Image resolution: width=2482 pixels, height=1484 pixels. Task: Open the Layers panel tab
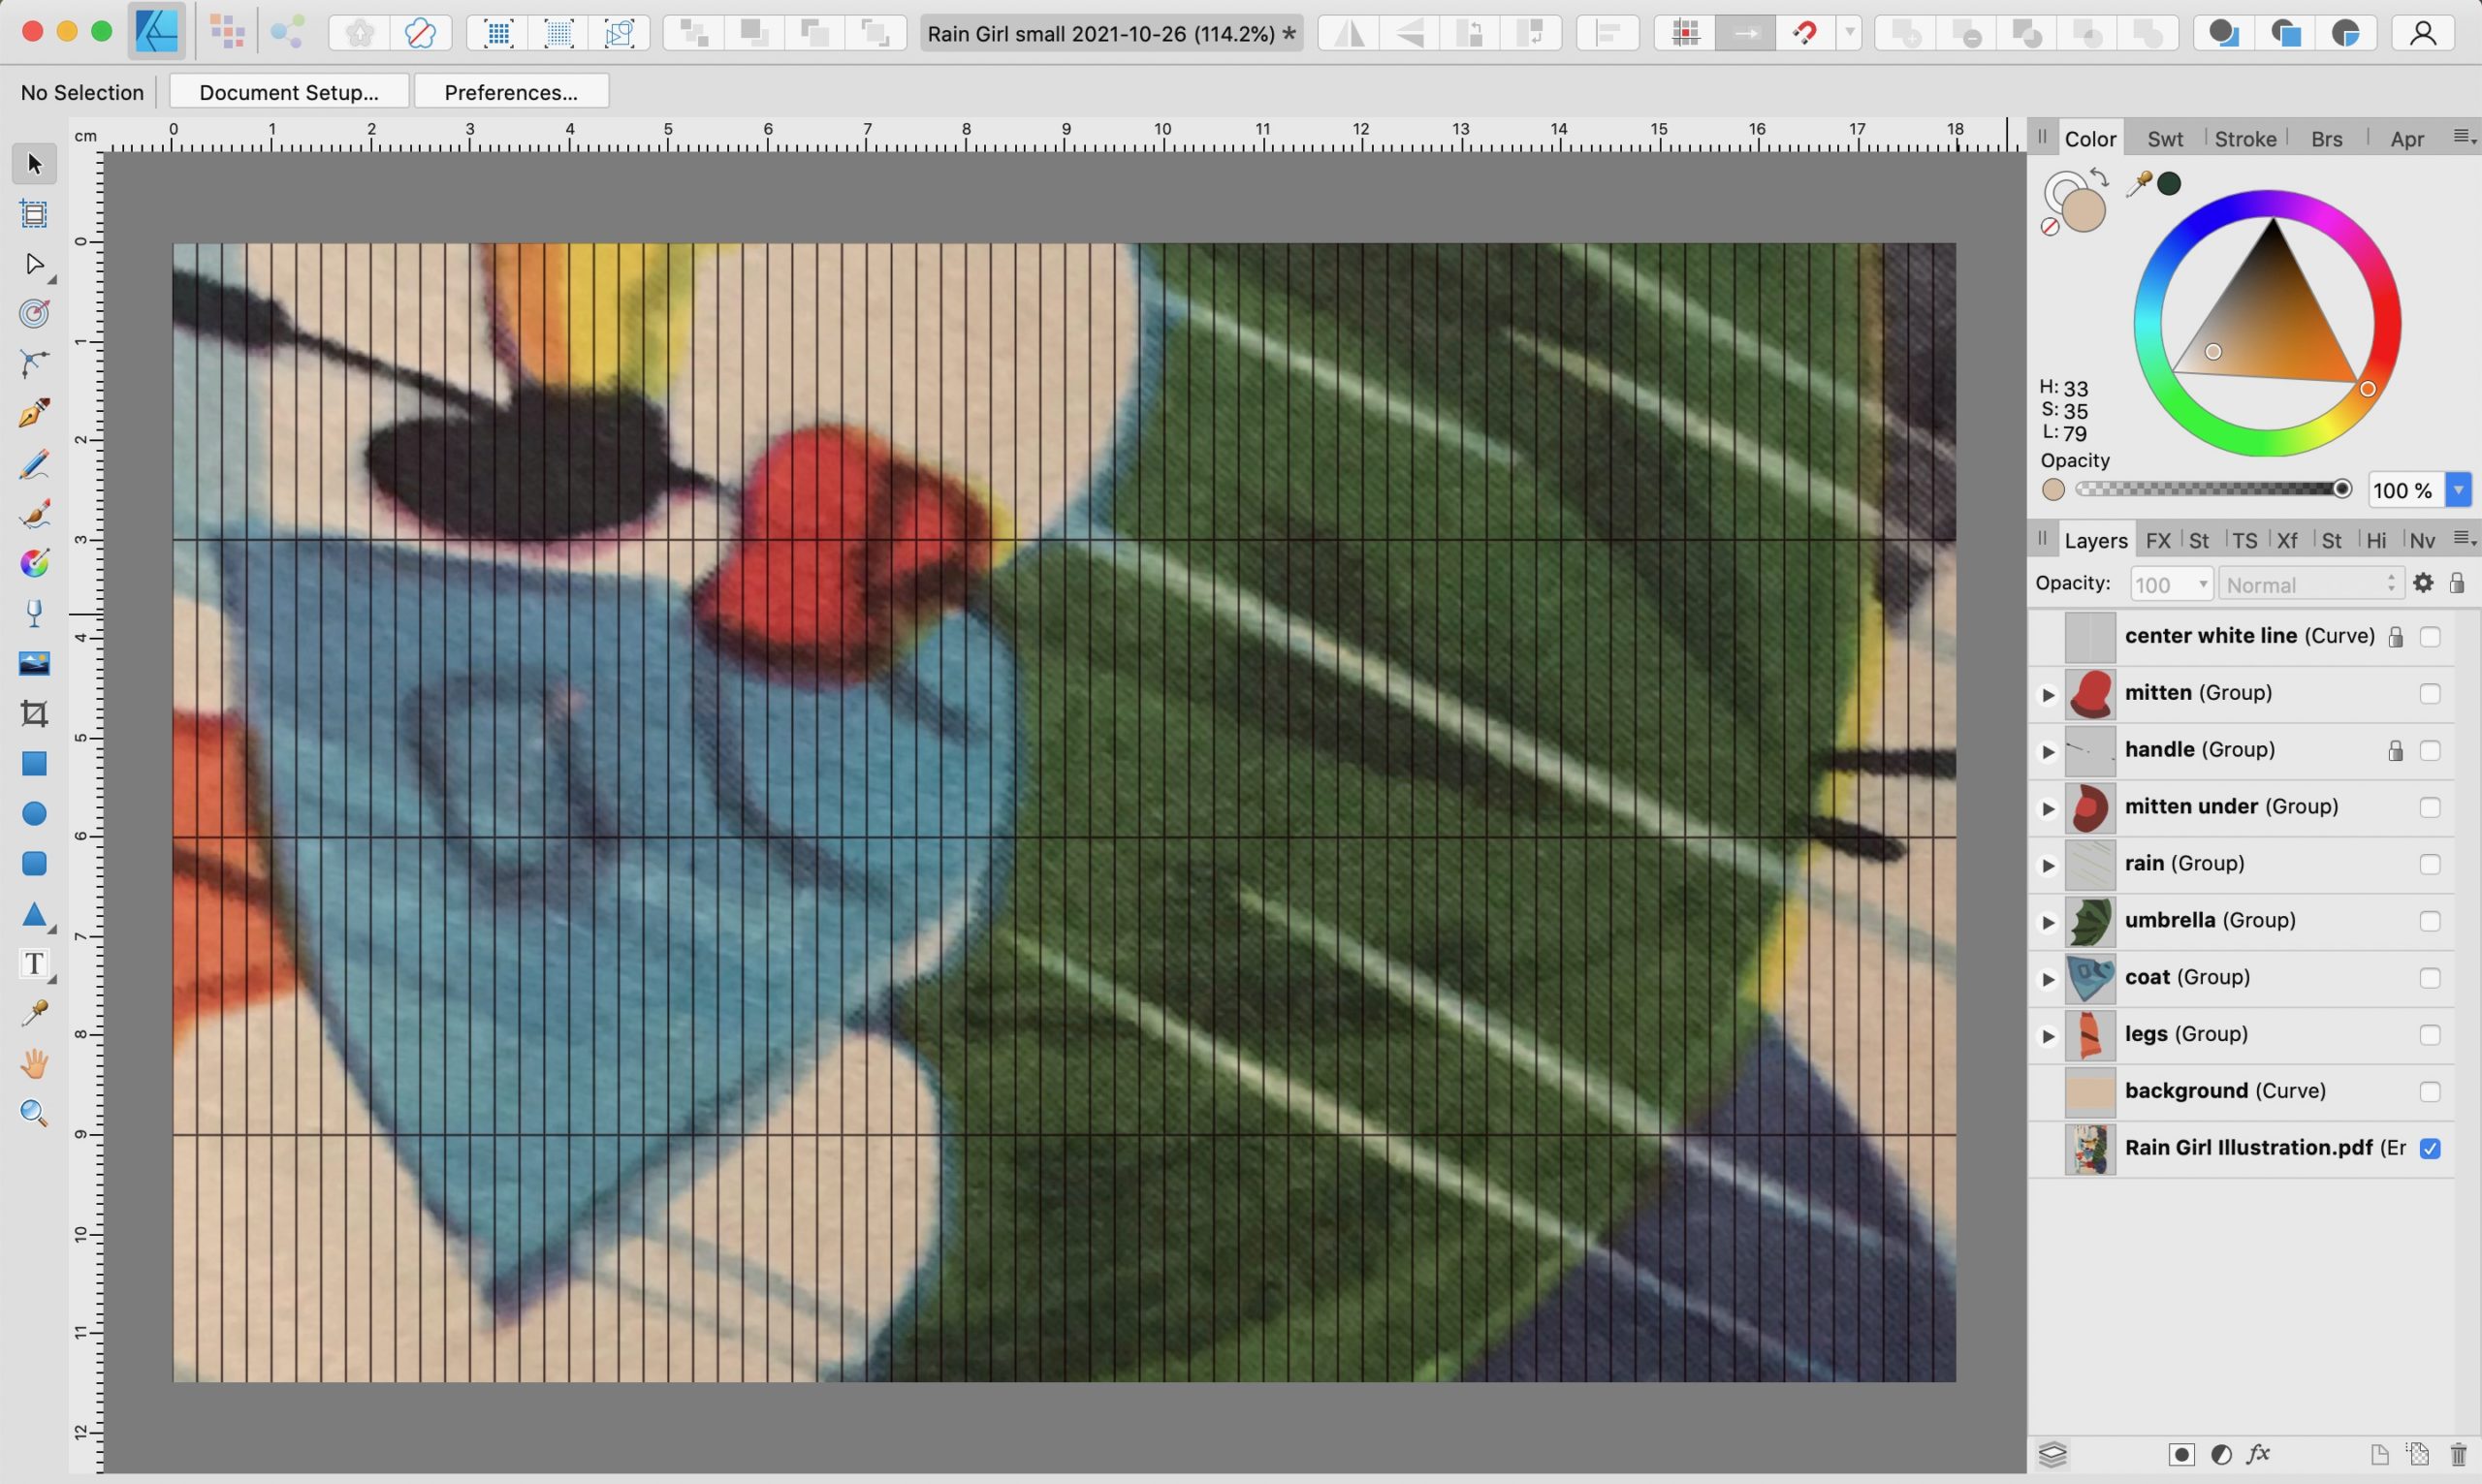click(x=2095, y=540)
